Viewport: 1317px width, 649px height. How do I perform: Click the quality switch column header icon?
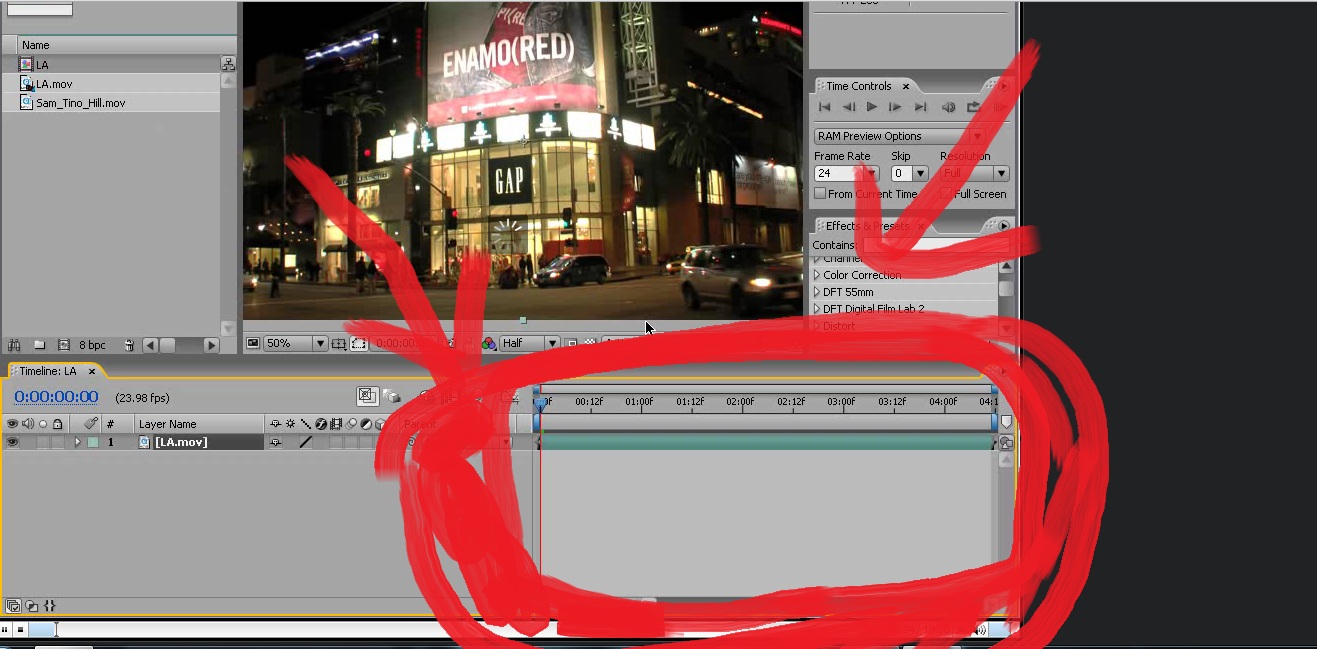point(306,424)
